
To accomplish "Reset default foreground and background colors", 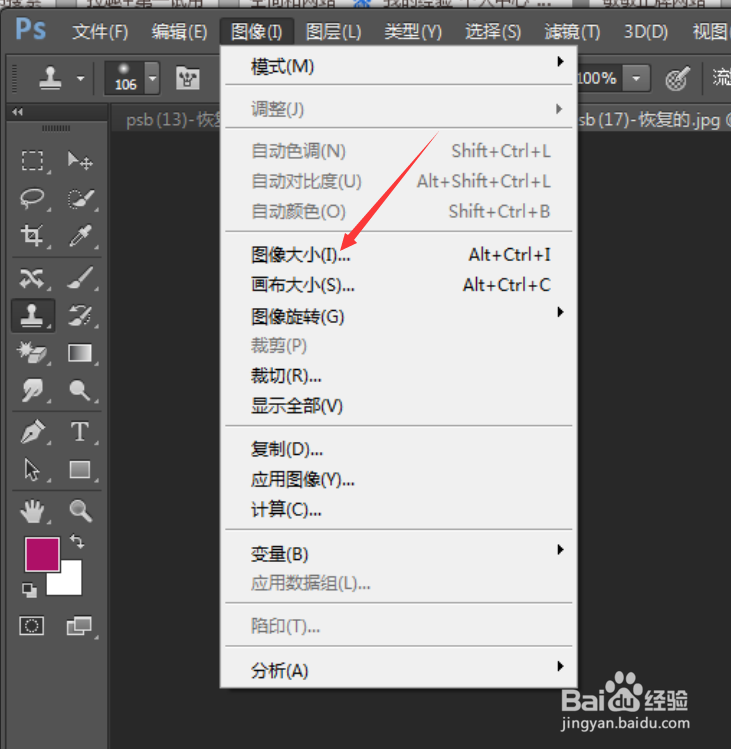I will pyautogui.click(x=30, y=590).
